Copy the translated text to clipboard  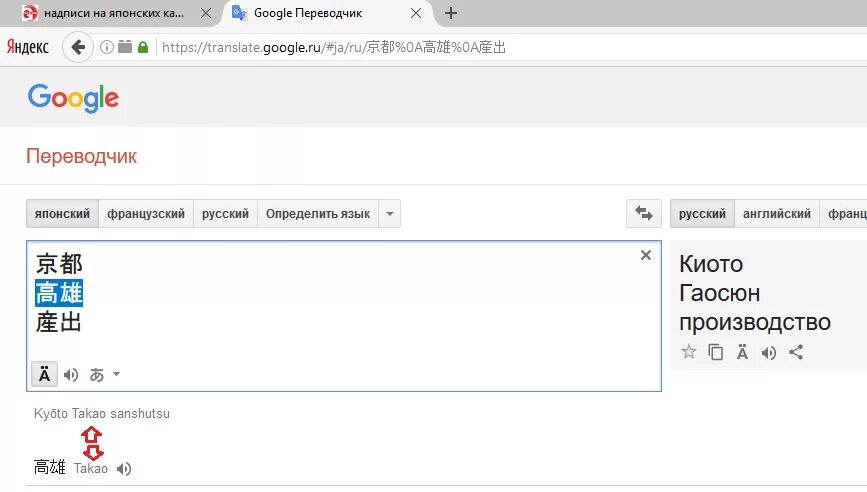point(715,352)
